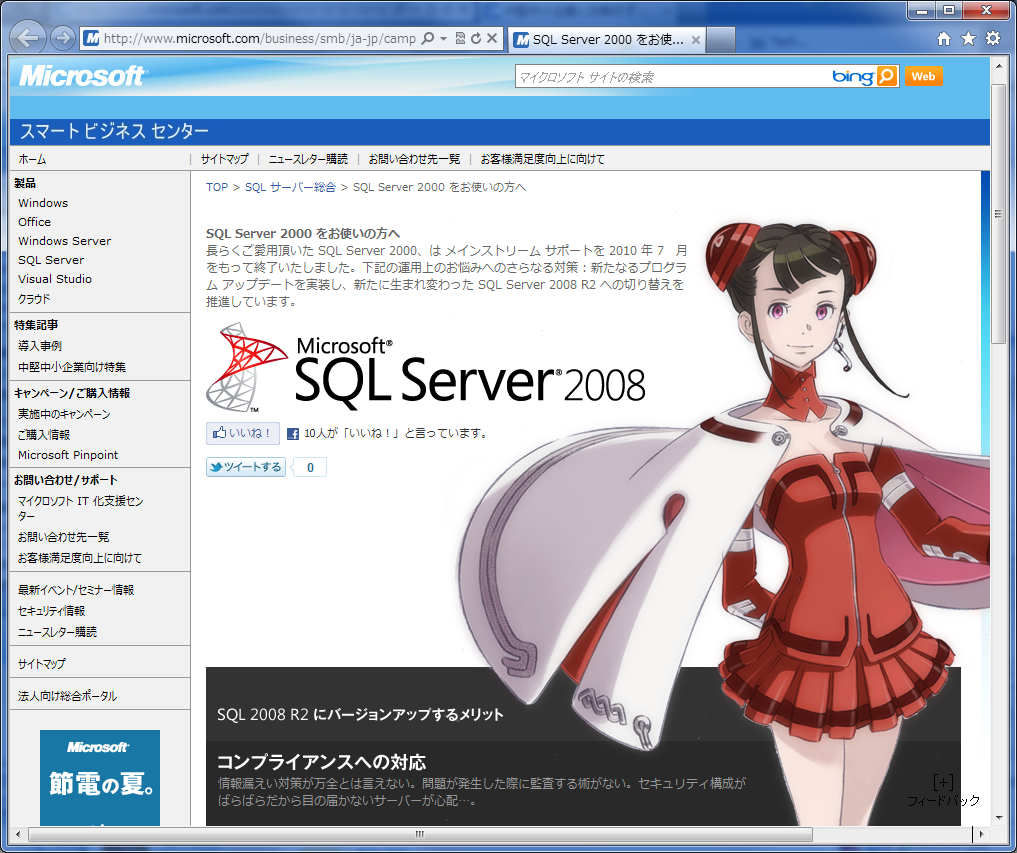1017x853 pixels.
Task: Click the Microsoft logo in the header
Action: [x=83, y=76]
